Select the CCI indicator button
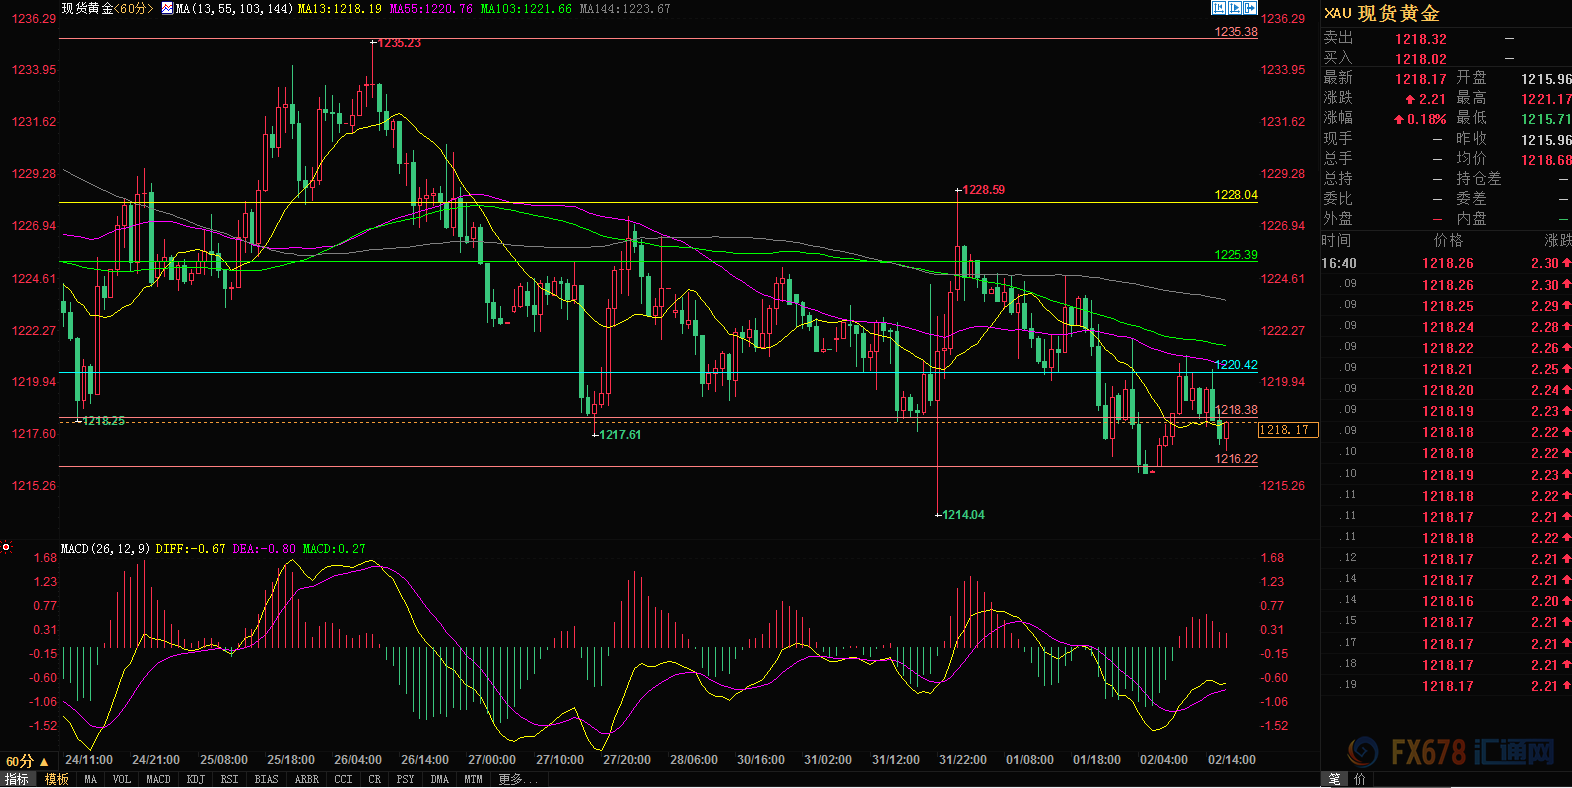The width and height of the screenshot is (1572, 788). click(x=343, y=779)
